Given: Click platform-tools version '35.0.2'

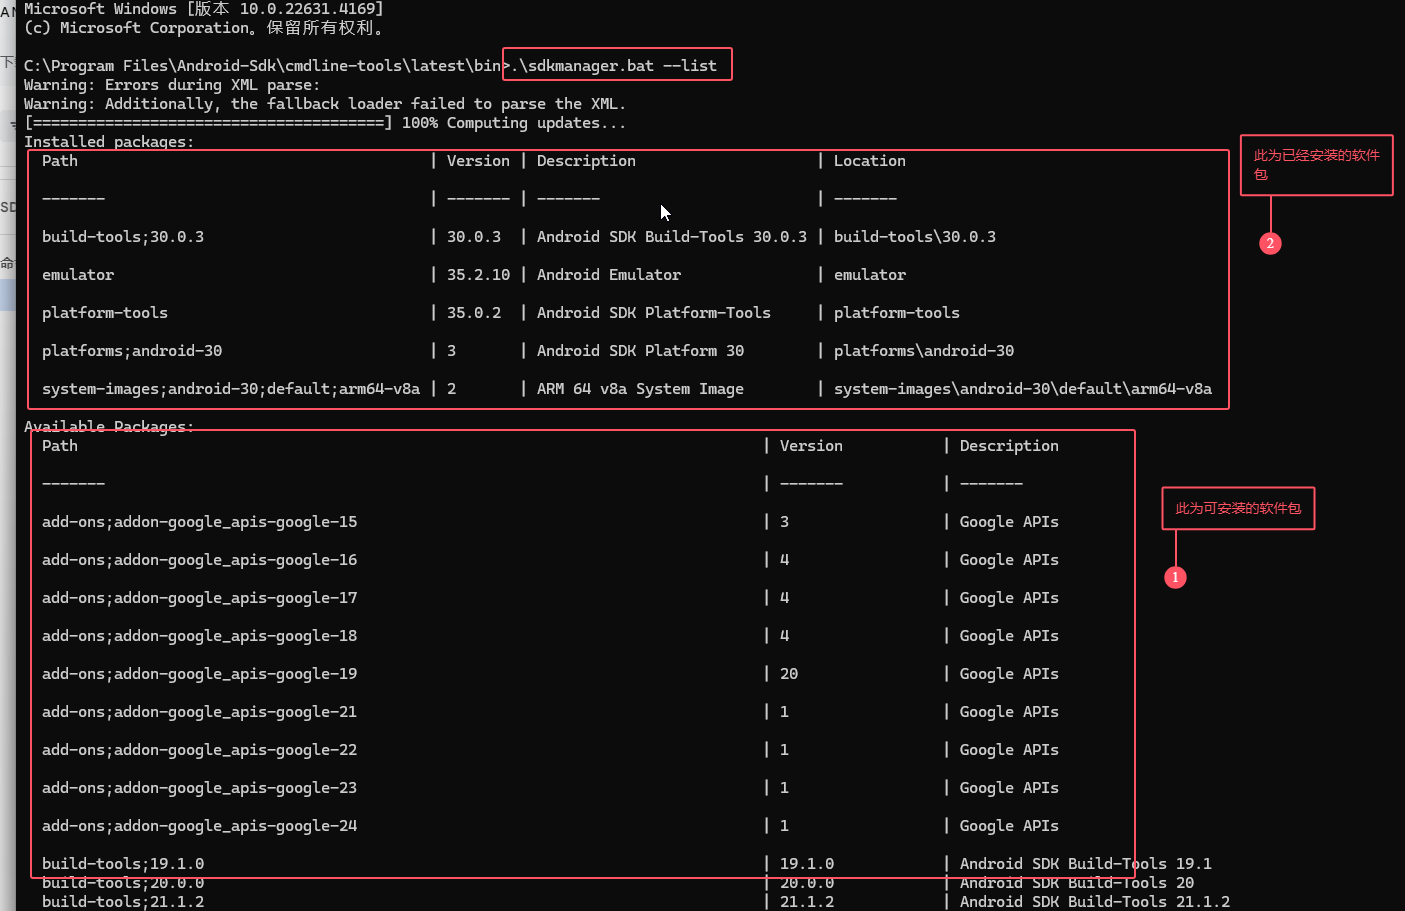Looking at the screenshot, I should (474, 313).
